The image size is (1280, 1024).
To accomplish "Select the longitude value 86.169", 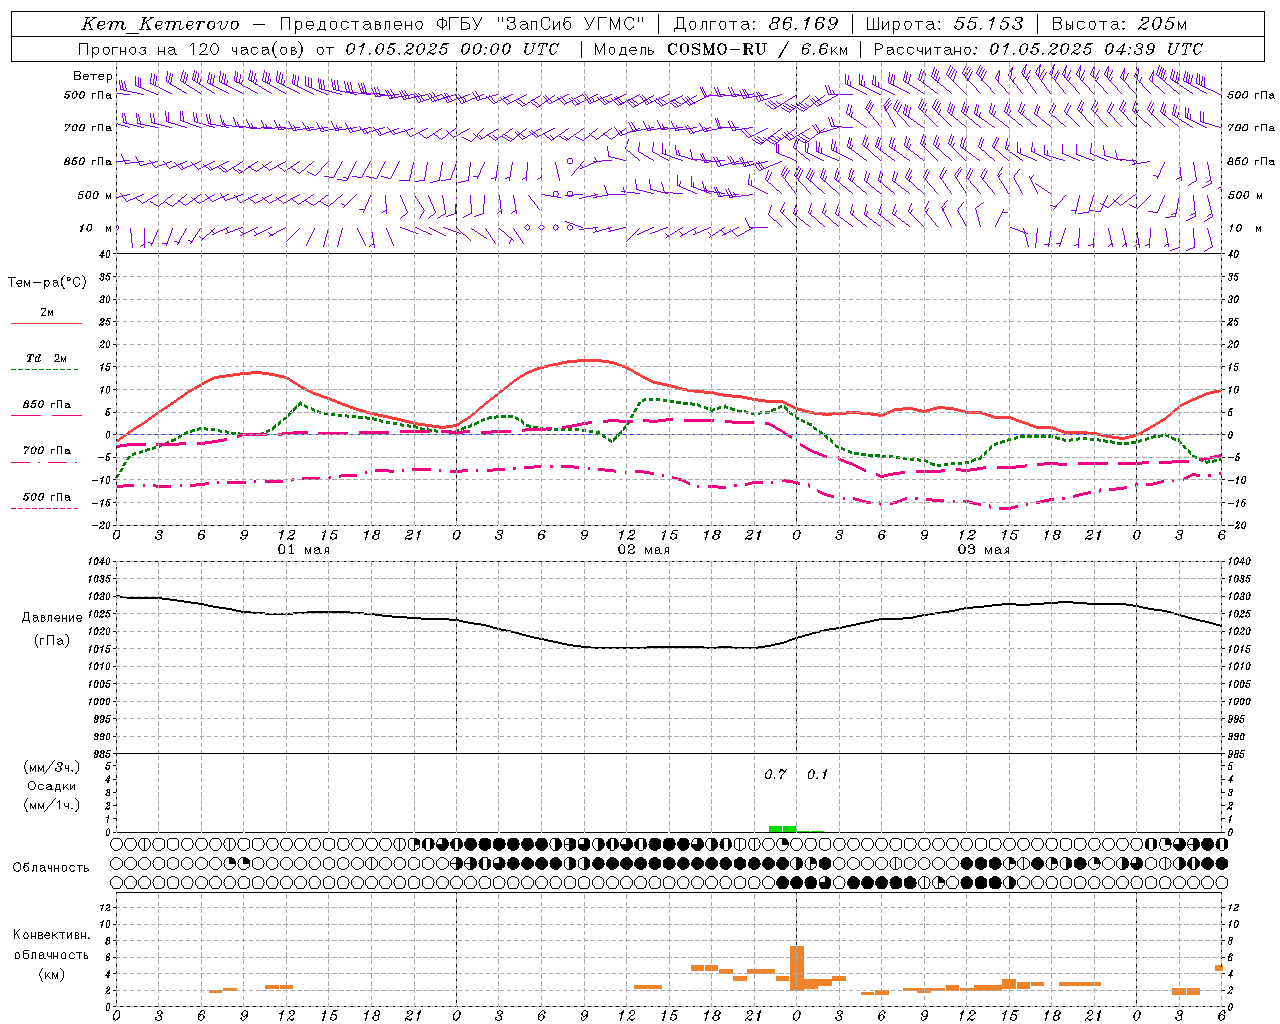I will click(x=804, y=24).
